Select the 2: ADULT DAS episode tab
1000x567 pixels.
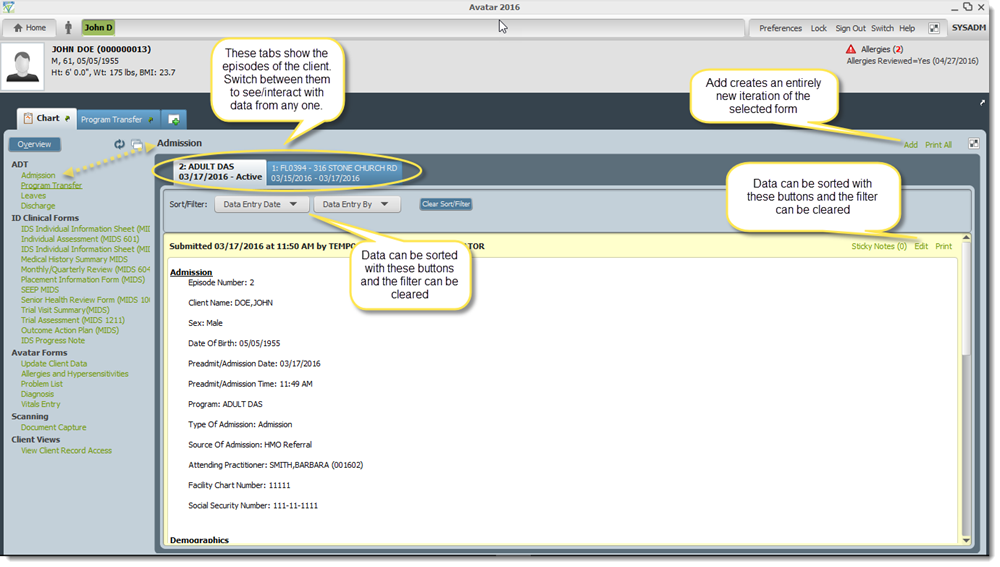tap(220, 172)
